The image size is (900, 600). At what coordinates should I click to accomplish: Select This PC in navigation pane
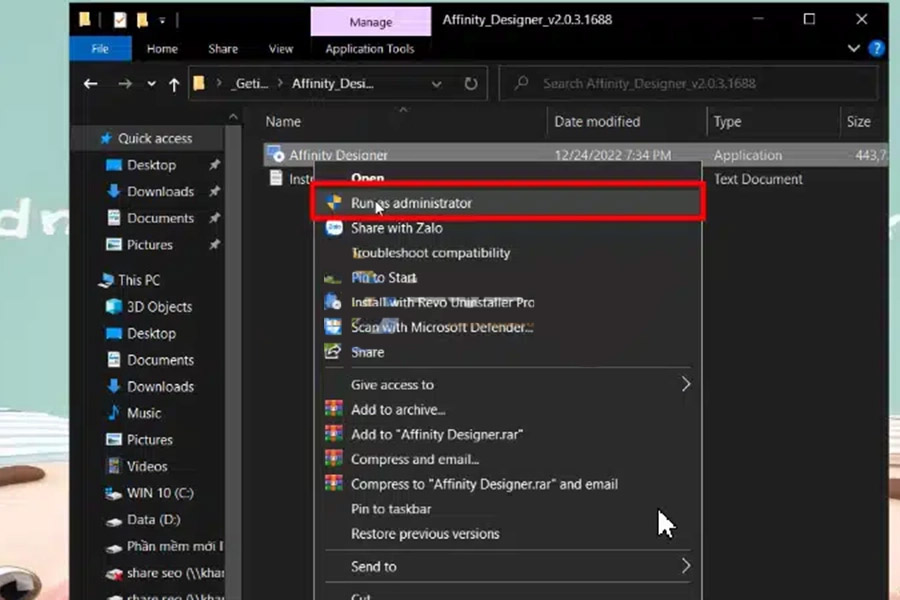click(x=138, y=280)
